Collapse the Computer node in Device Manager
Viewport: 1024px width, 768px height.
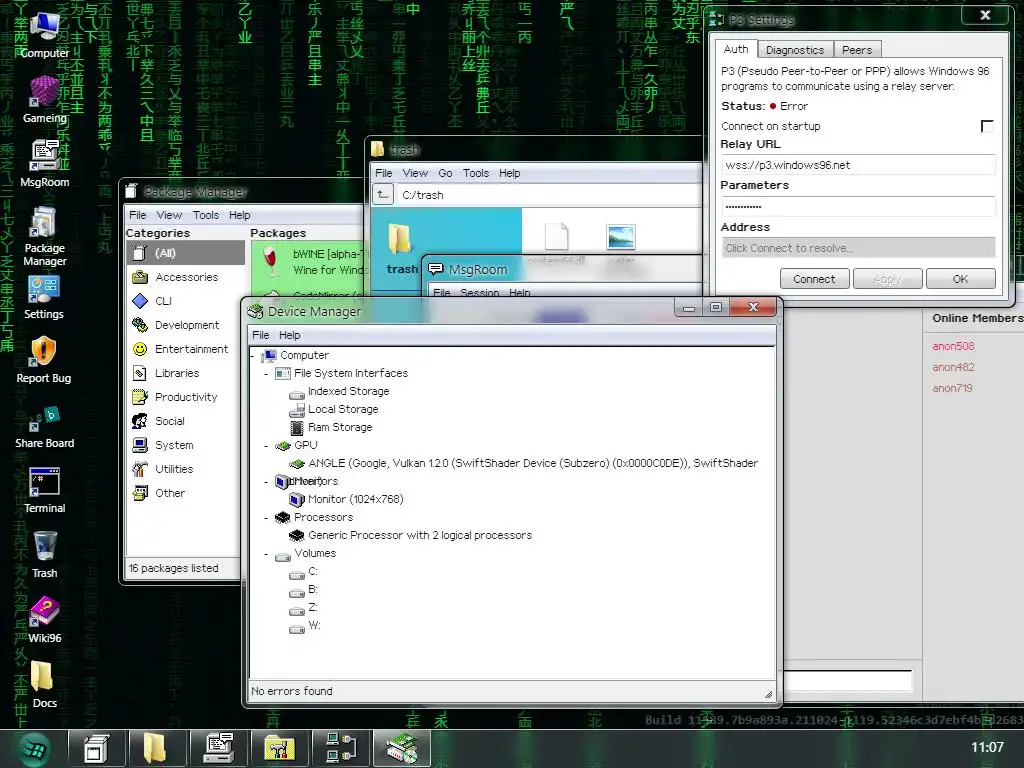(253, 356)
